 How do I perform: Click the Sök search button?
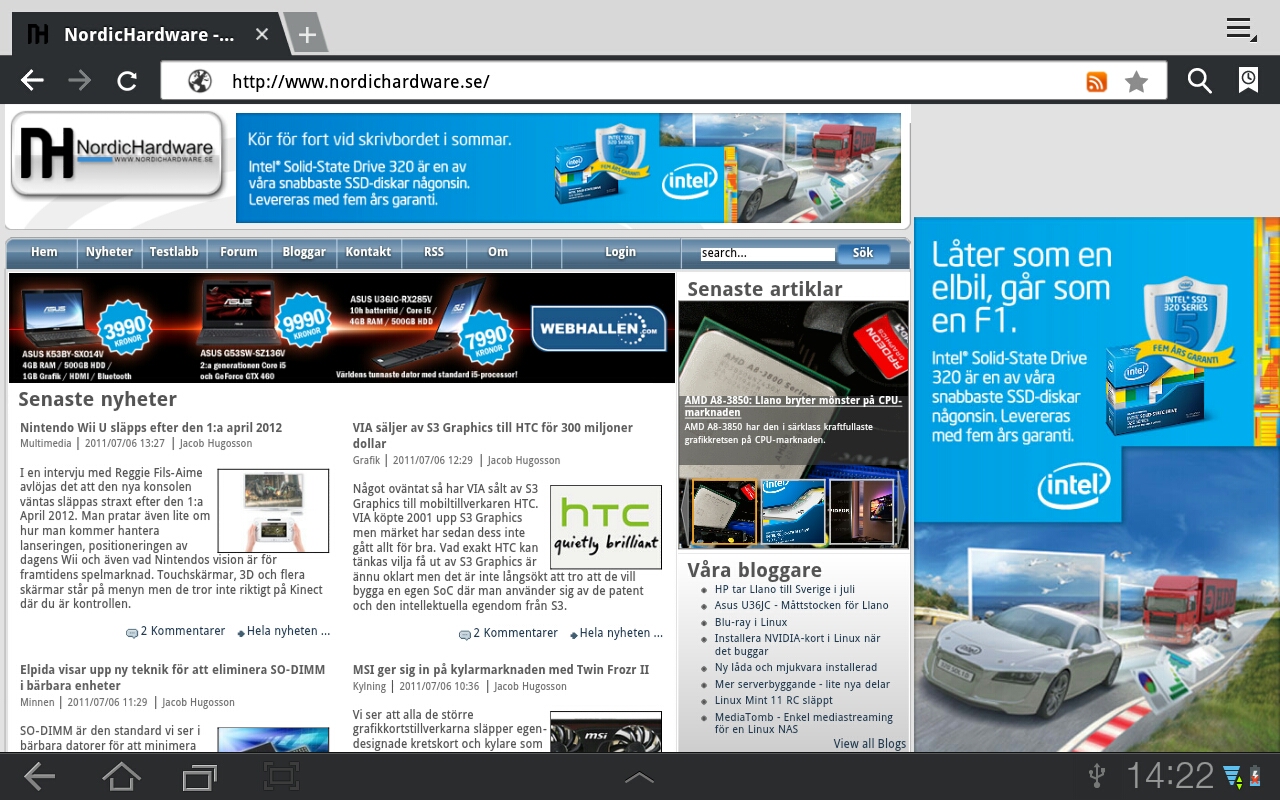863,253
